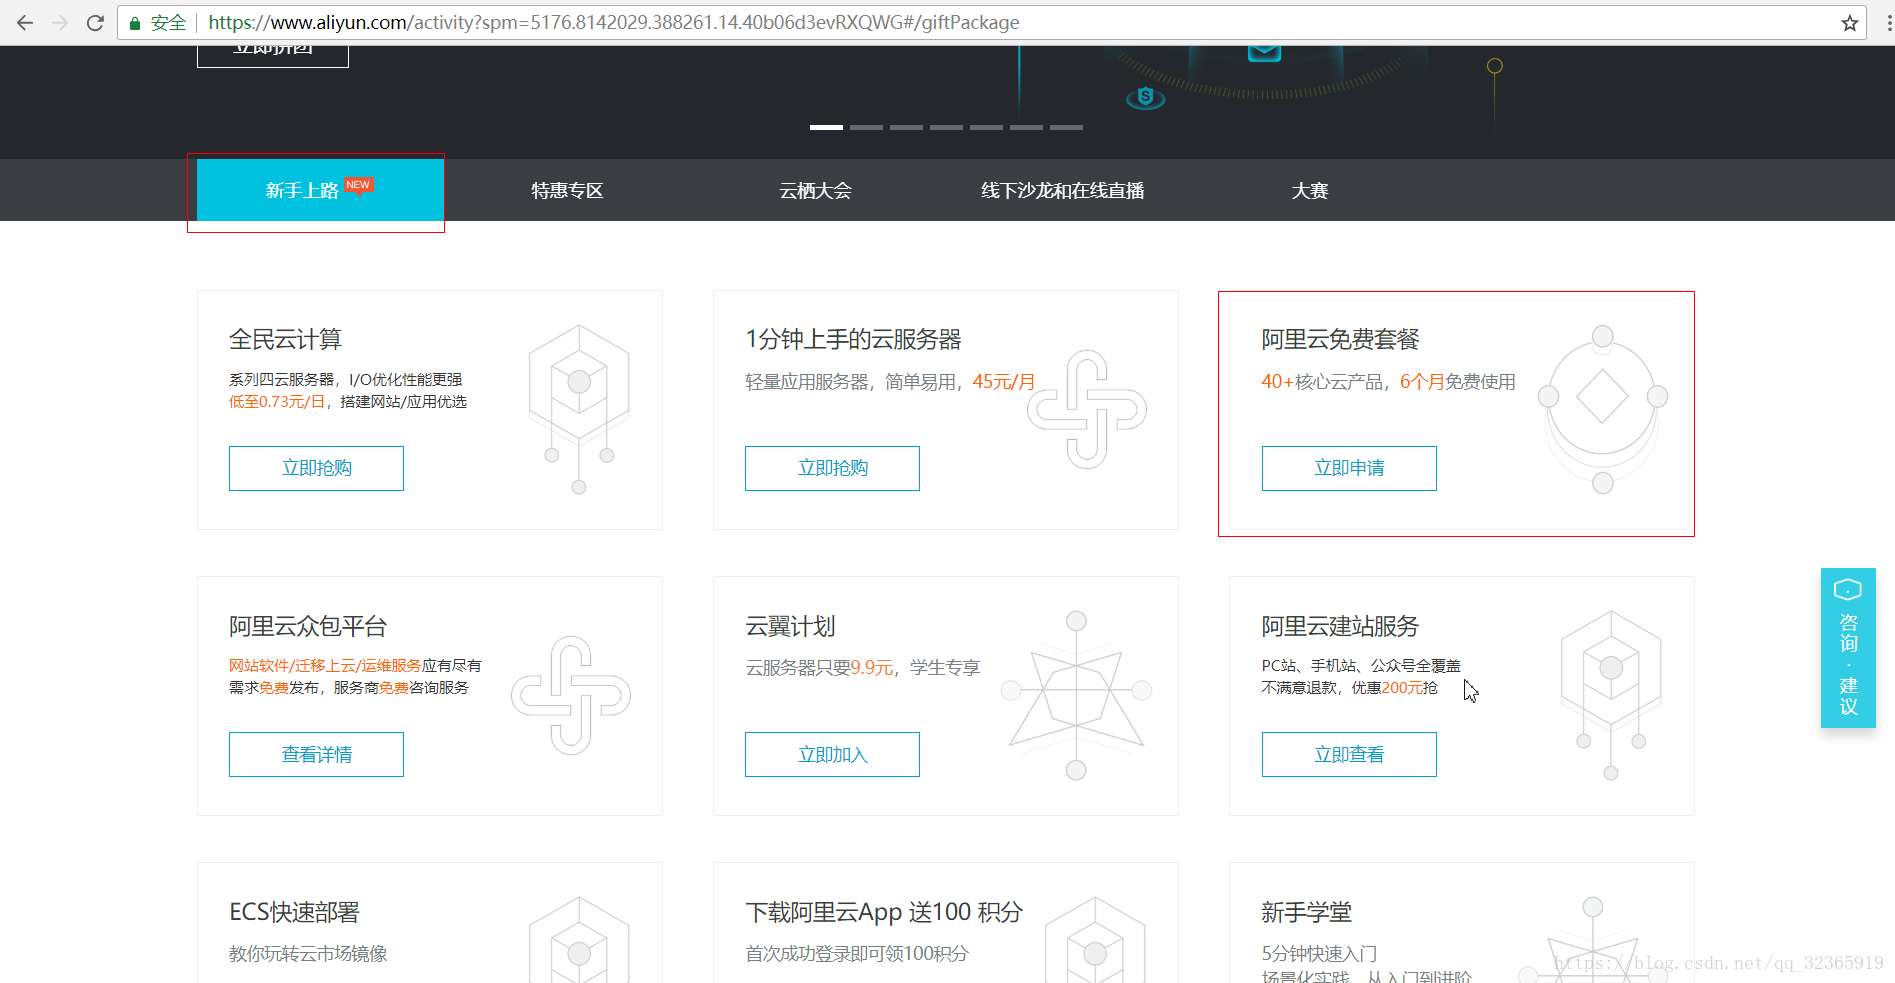Click the 45元/月 price text

(x=1003, y=382)
